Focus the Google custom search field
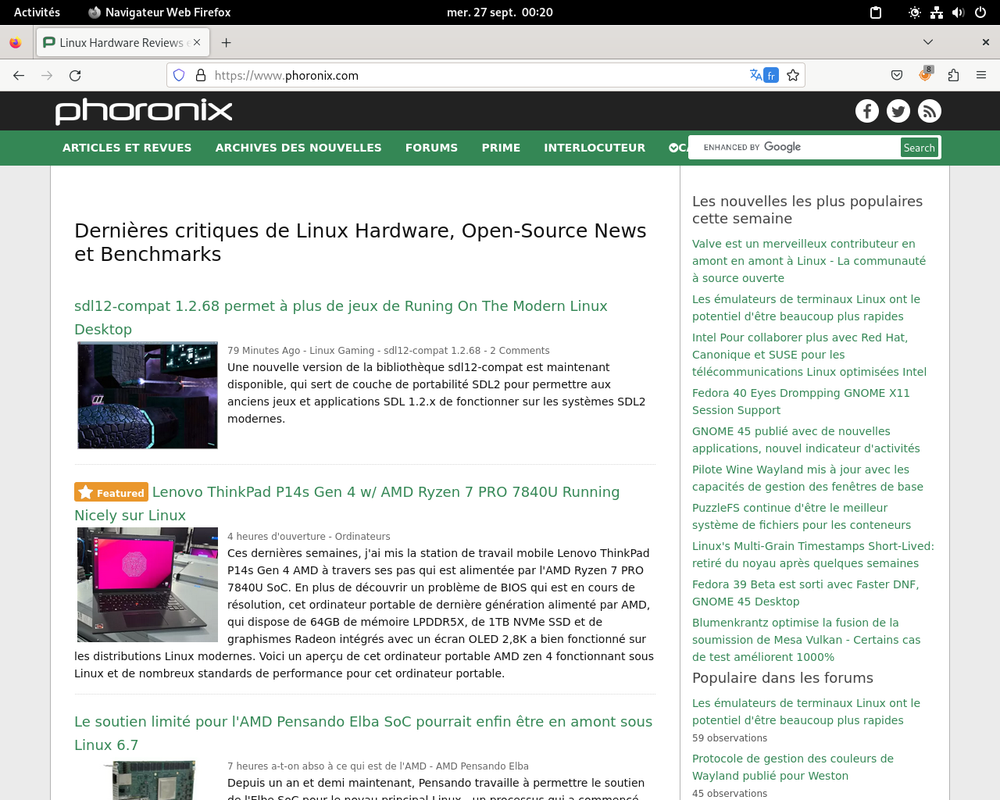Screen dimensions: 1000x800 796,147
